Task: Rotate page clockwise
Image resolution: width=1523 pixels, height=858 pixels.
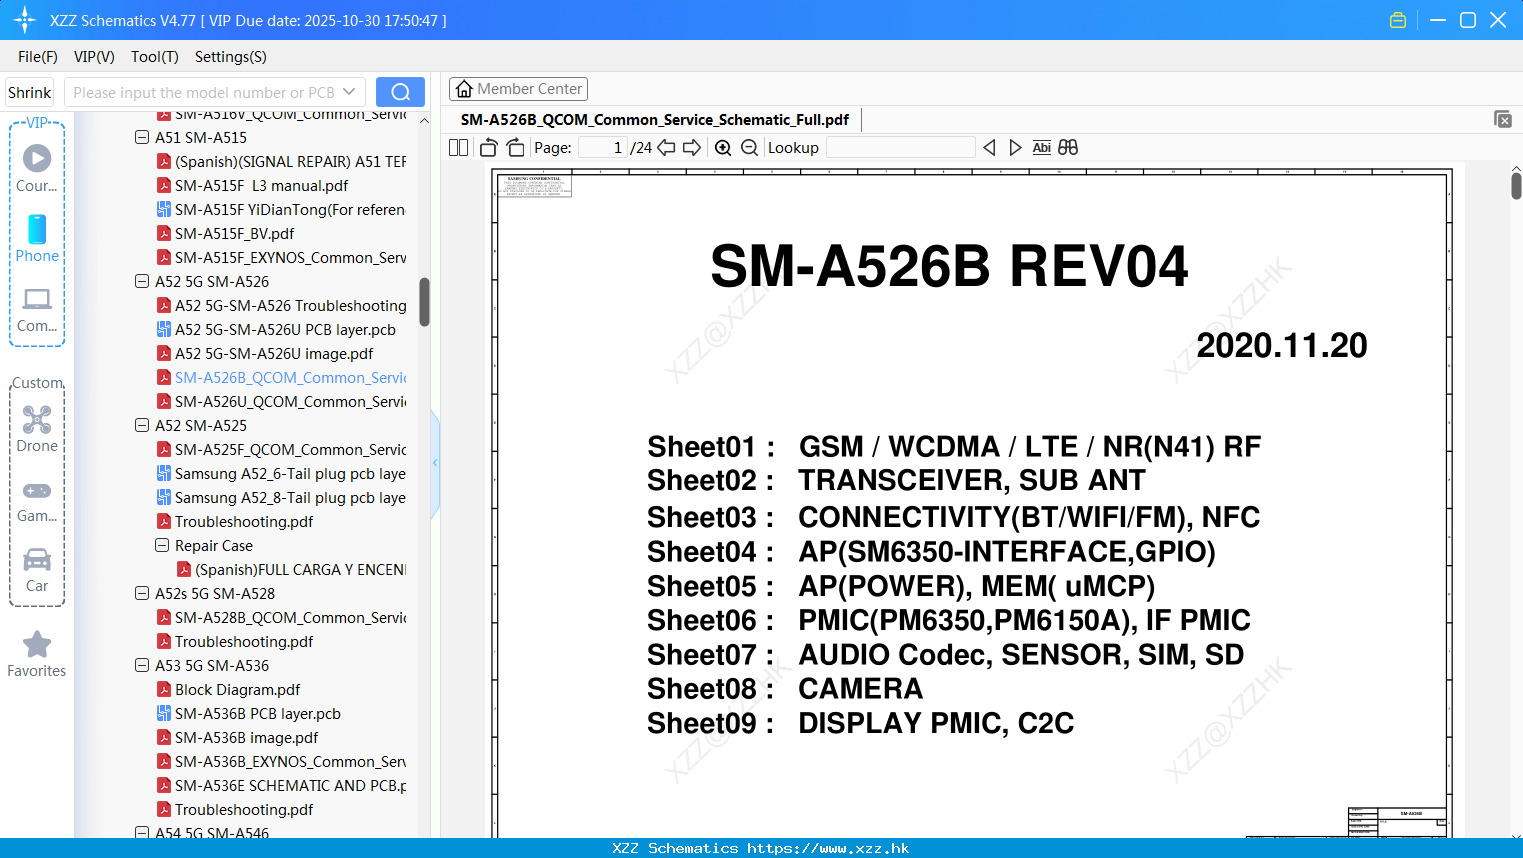Action: [x=515, y=148]
